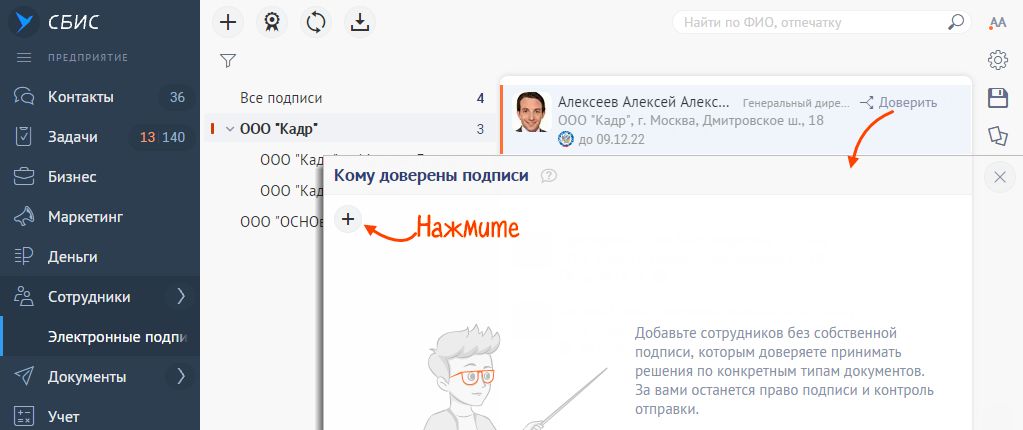Collapse the ООО "Кадр" tree node
The image size is (1023, 430).
(230, 129)
